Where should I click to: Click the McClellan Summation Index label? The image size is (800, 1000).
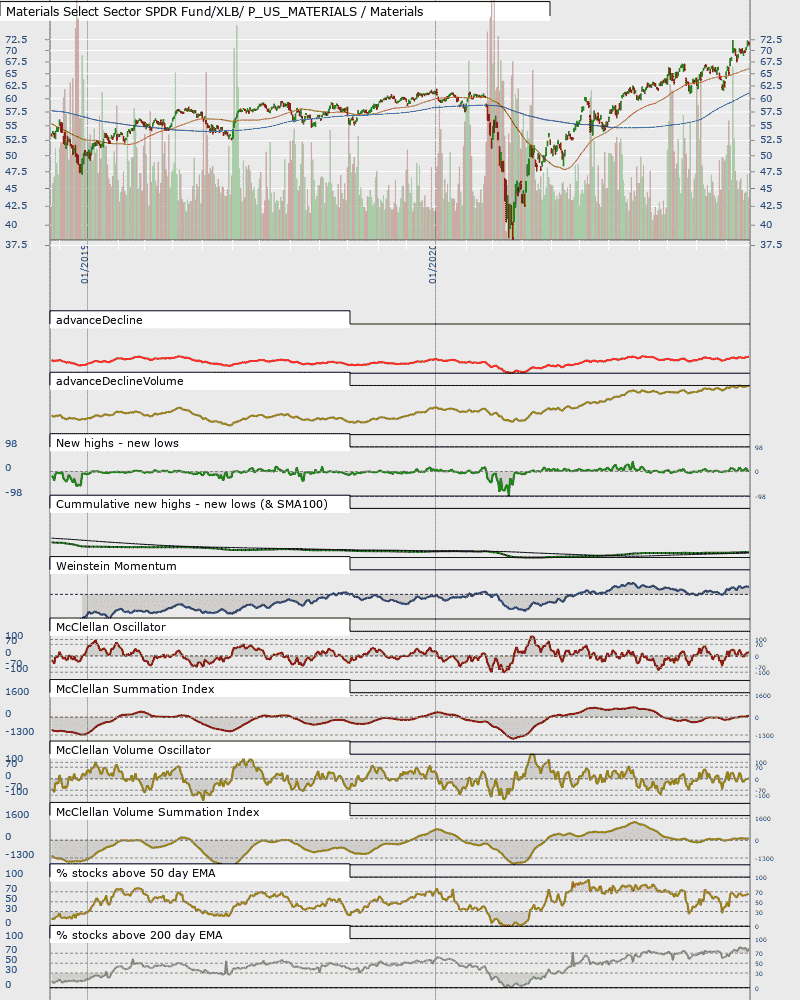pos(135,689)
